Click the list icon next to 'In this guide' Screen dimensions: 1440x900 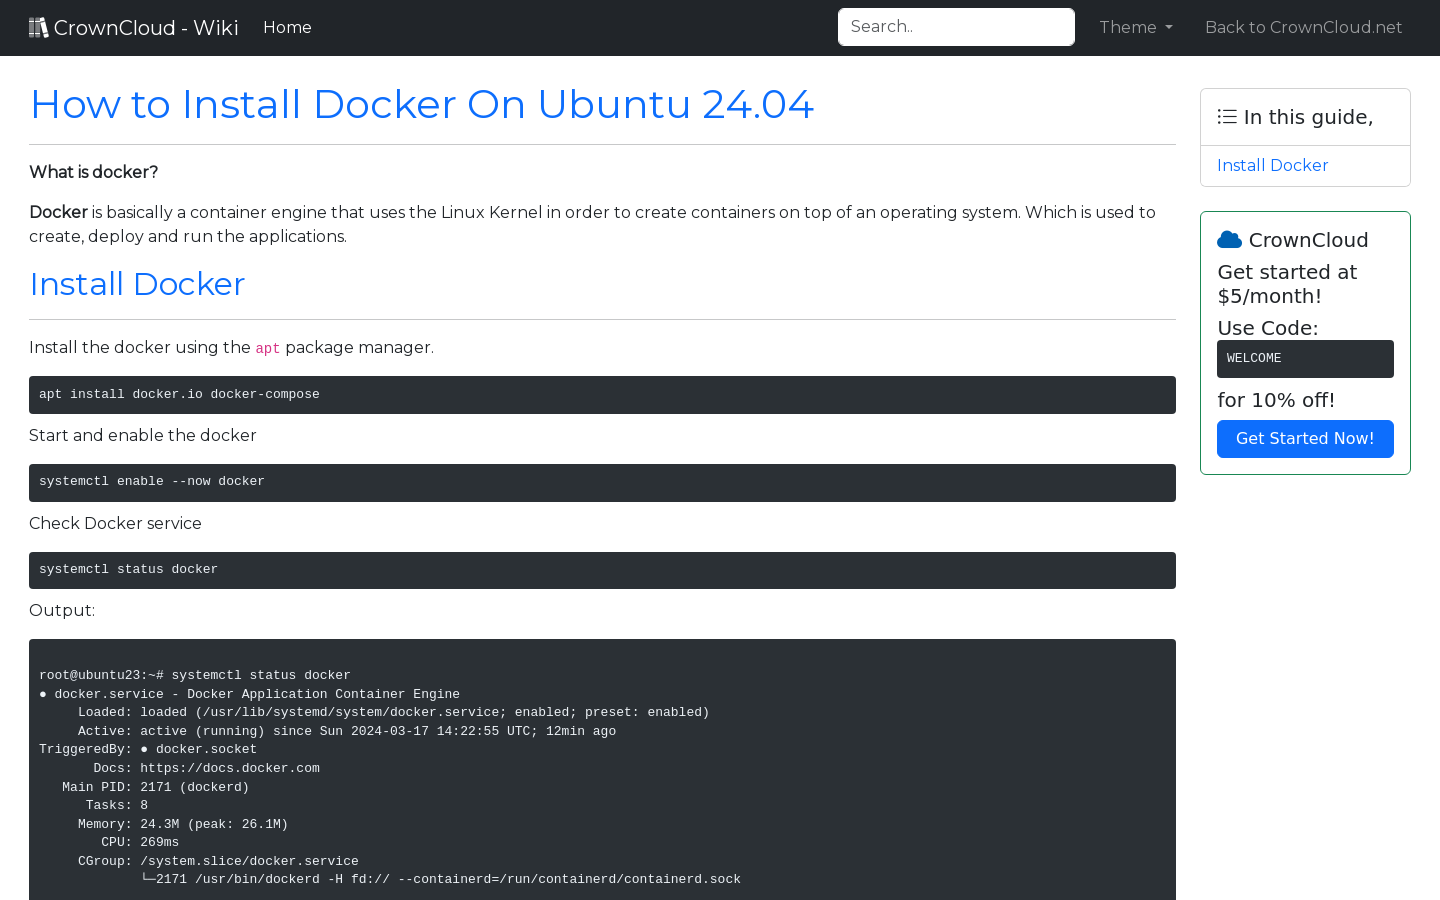click(1226, 116)
